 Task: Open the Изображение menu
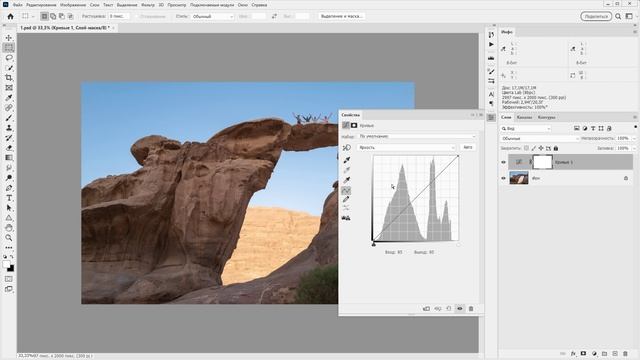pos(73,5)
